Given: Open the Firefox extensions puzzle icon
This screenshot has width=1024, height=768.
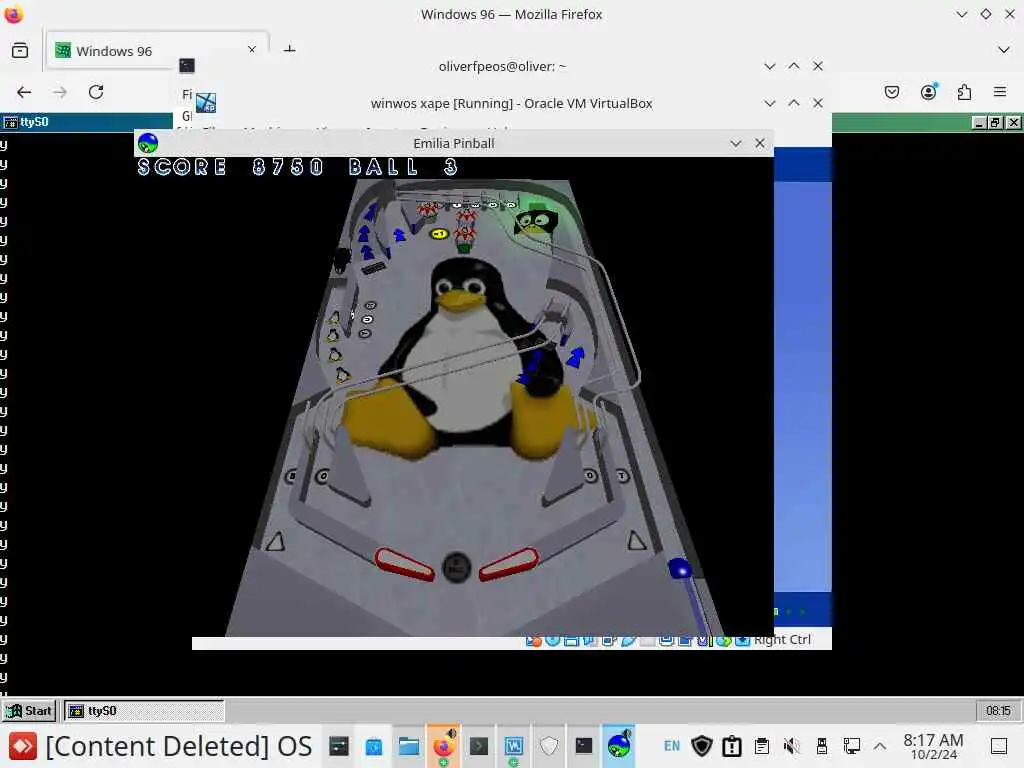Looking at the screenshot, I should [964, 92].
